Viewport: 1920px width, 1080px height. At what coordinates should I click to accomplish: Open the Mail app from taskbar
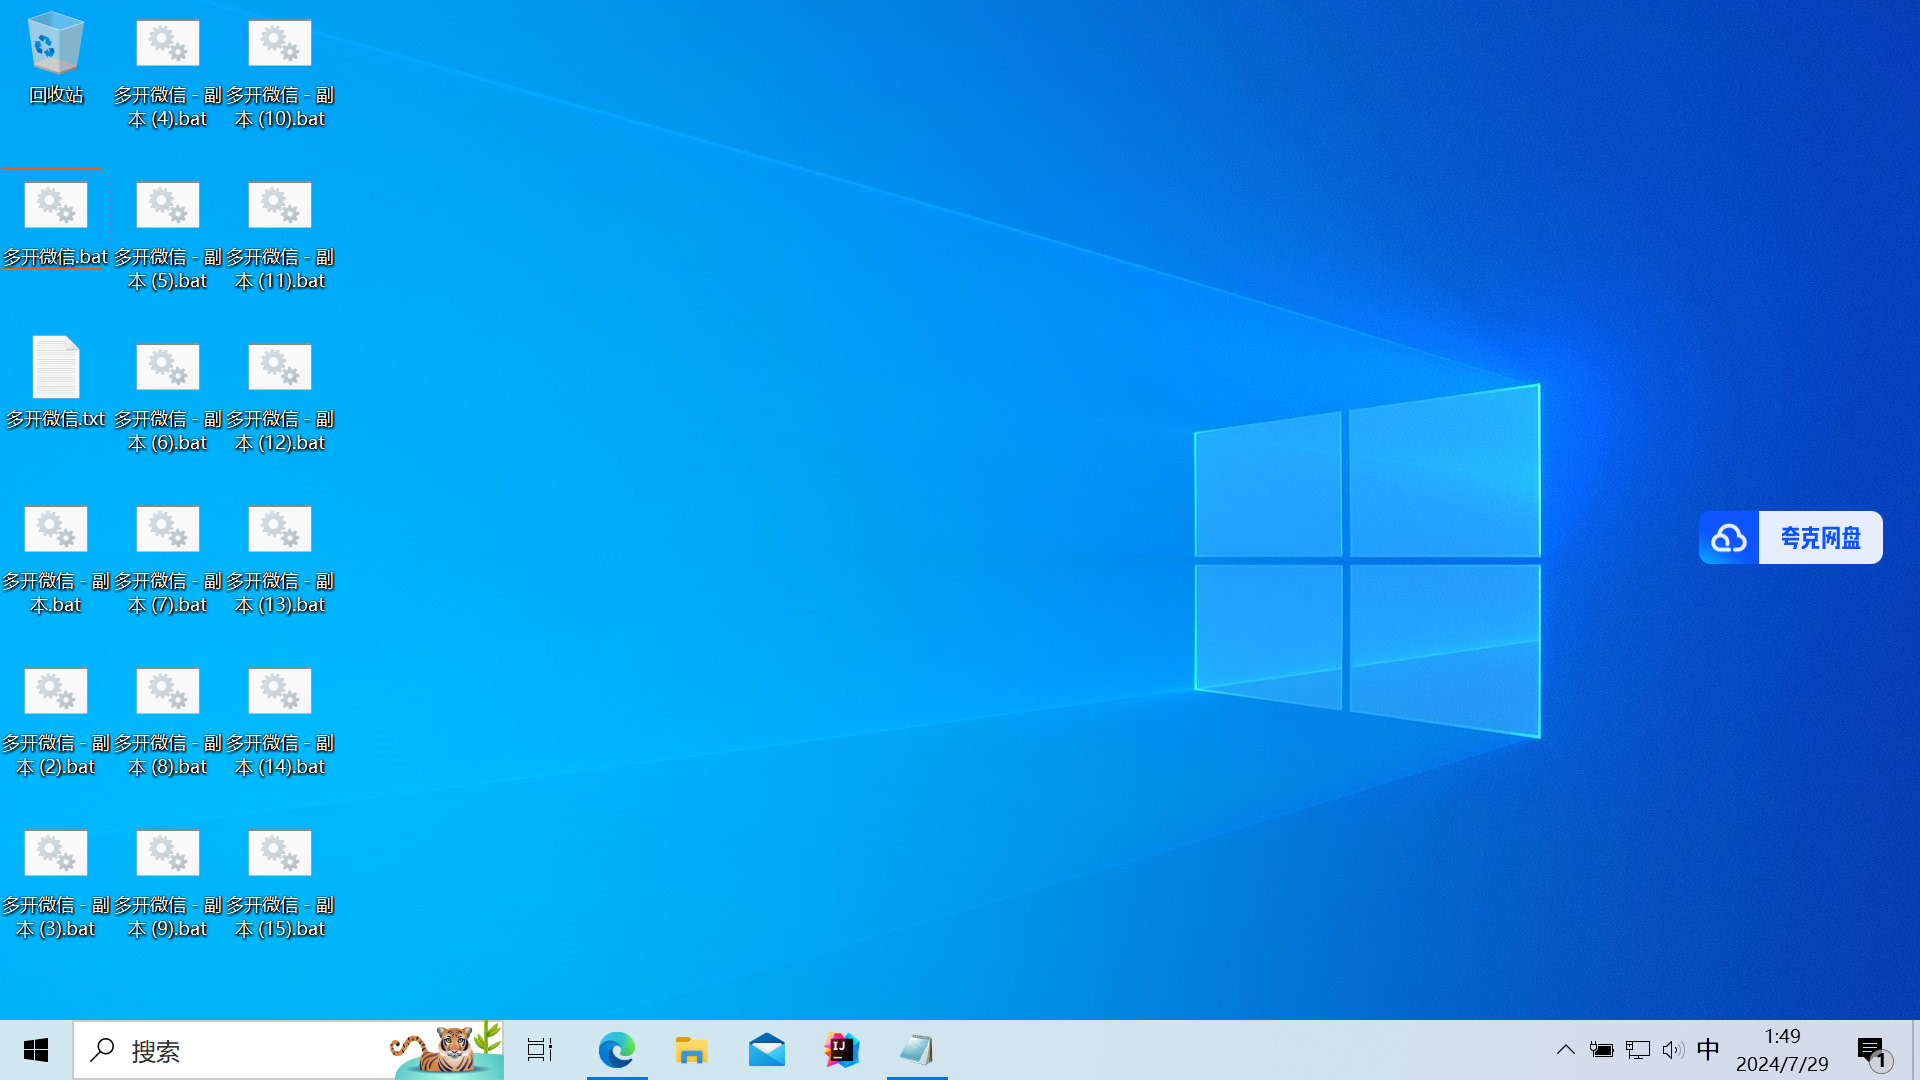click(x=767, y=1050)
